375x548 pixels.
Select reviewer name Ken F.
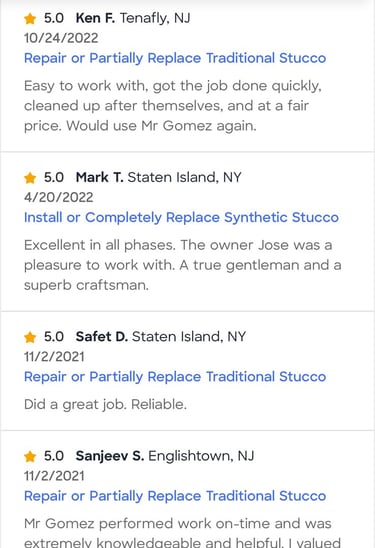(95, 18)
